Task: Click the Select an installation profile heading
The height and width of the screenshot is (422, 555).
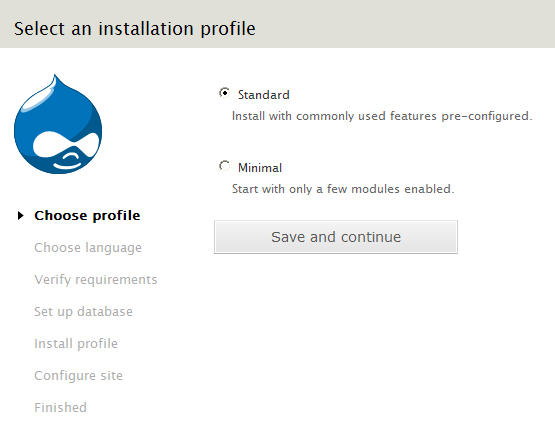Action: [x=135, y=29]
